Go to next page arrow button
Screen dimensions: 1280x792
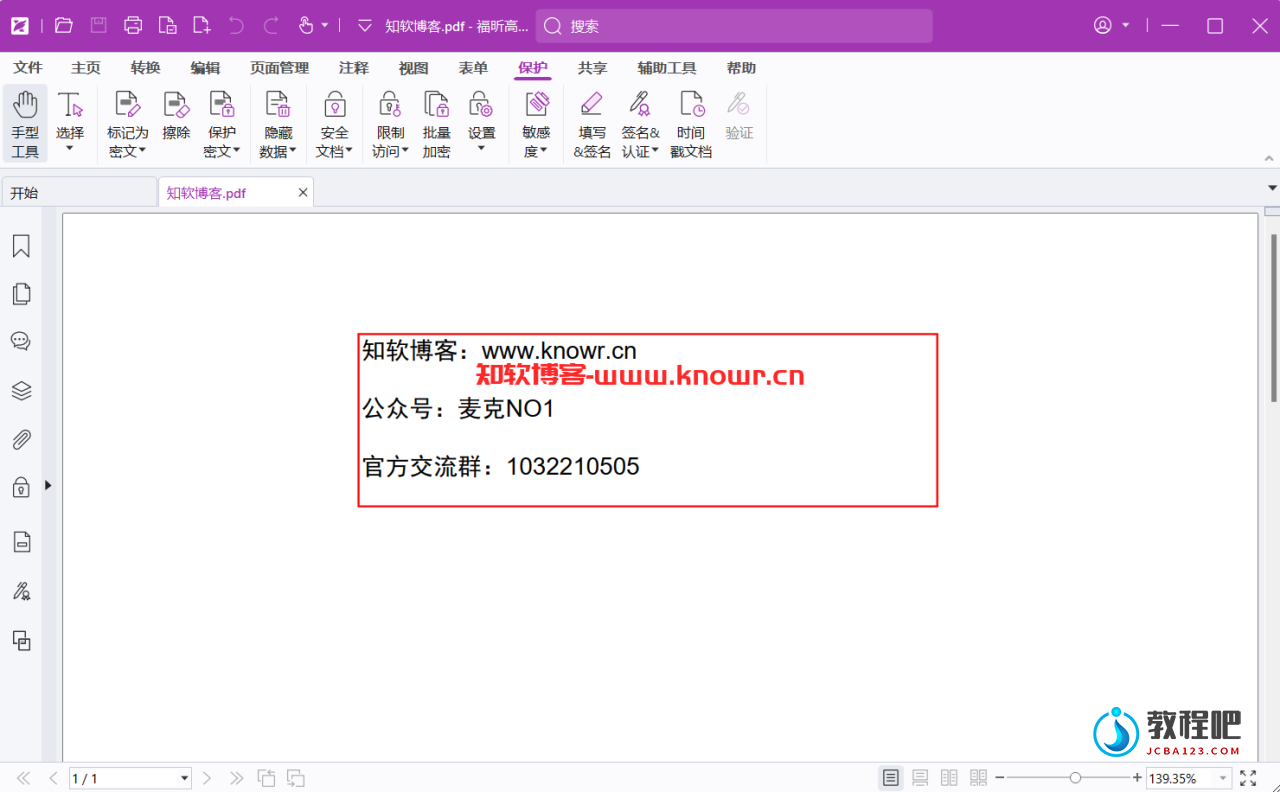(207, 778)
